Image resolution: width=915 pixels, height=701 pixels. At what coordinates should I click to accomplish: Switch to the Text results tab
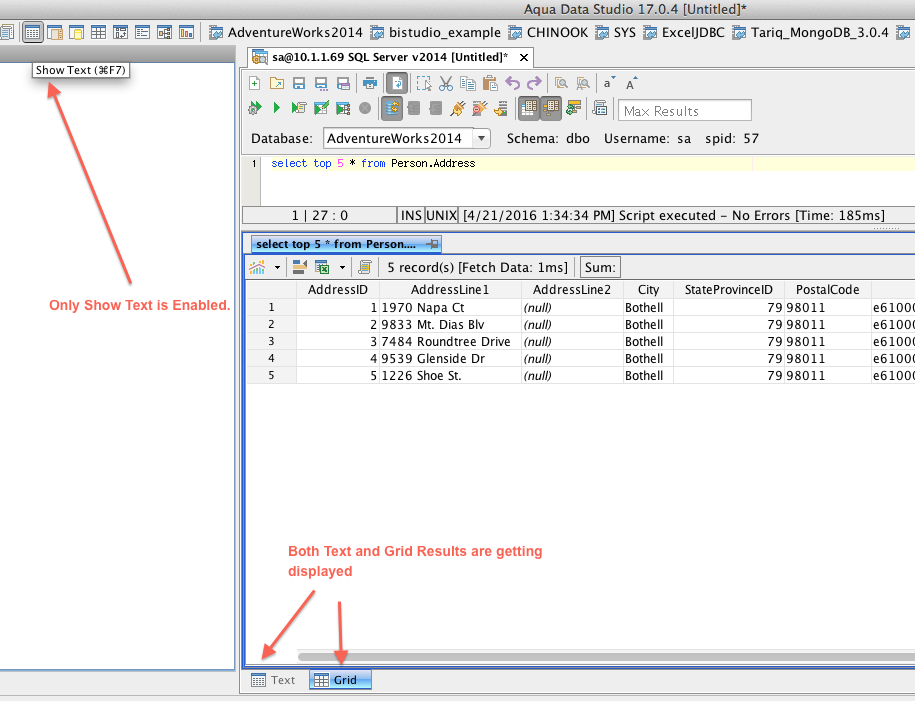[x=273, y=680]
